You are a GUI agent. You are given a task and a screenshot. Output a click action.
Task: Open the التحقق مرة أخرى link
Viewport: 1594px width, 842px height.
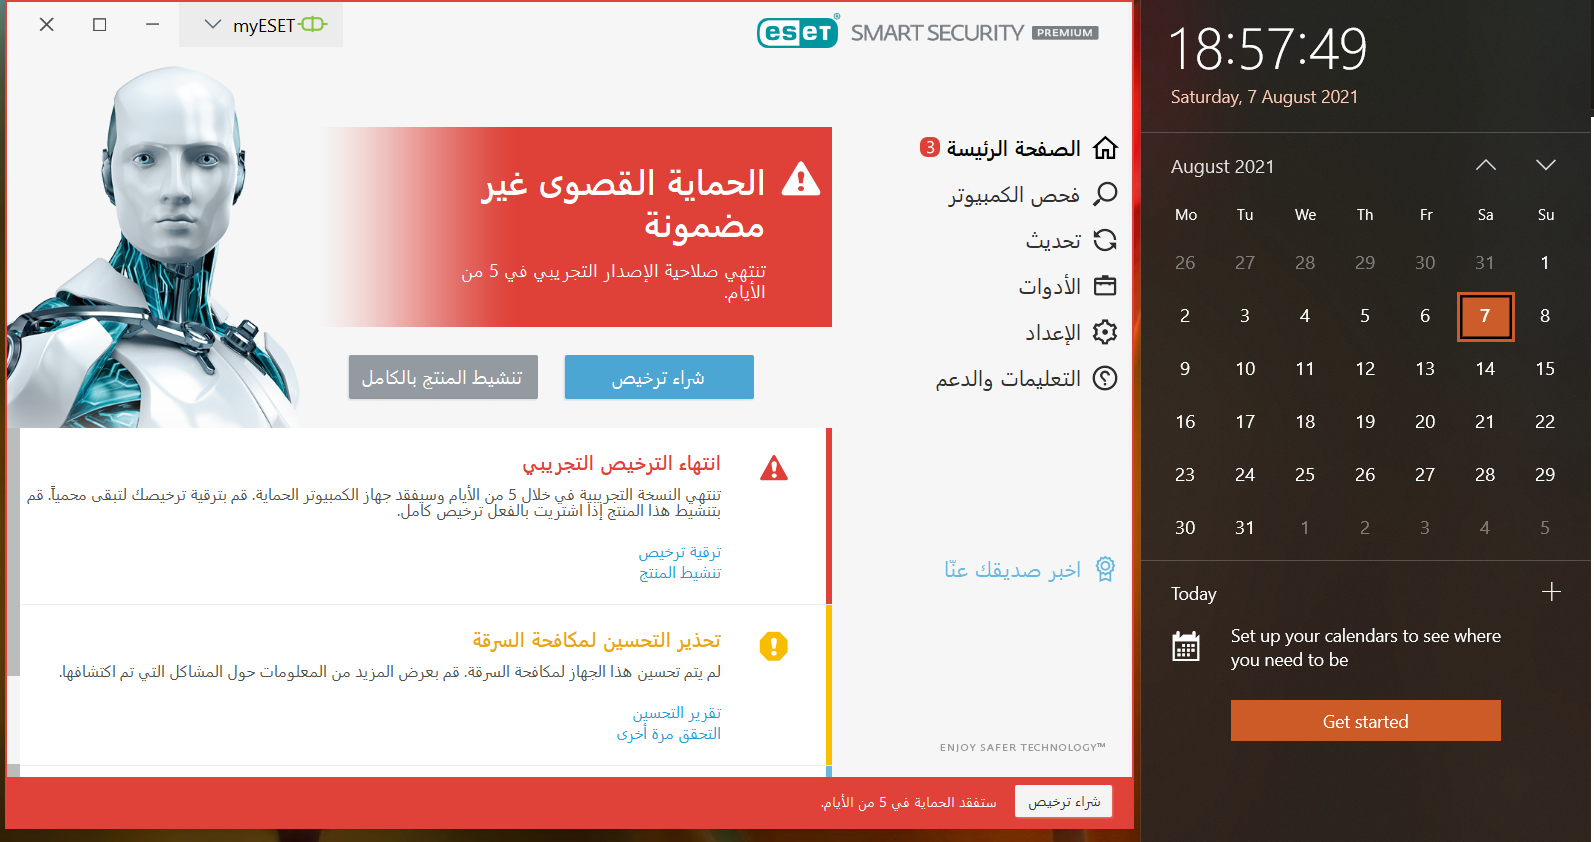point(669,734)
